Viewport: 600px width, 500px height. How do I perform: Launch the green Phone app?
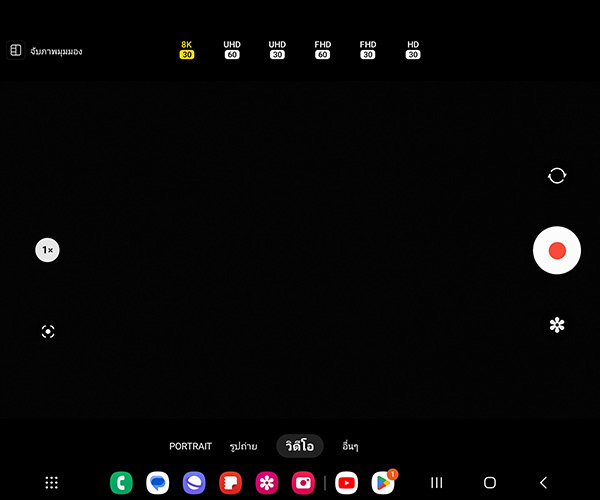point(121,483)
